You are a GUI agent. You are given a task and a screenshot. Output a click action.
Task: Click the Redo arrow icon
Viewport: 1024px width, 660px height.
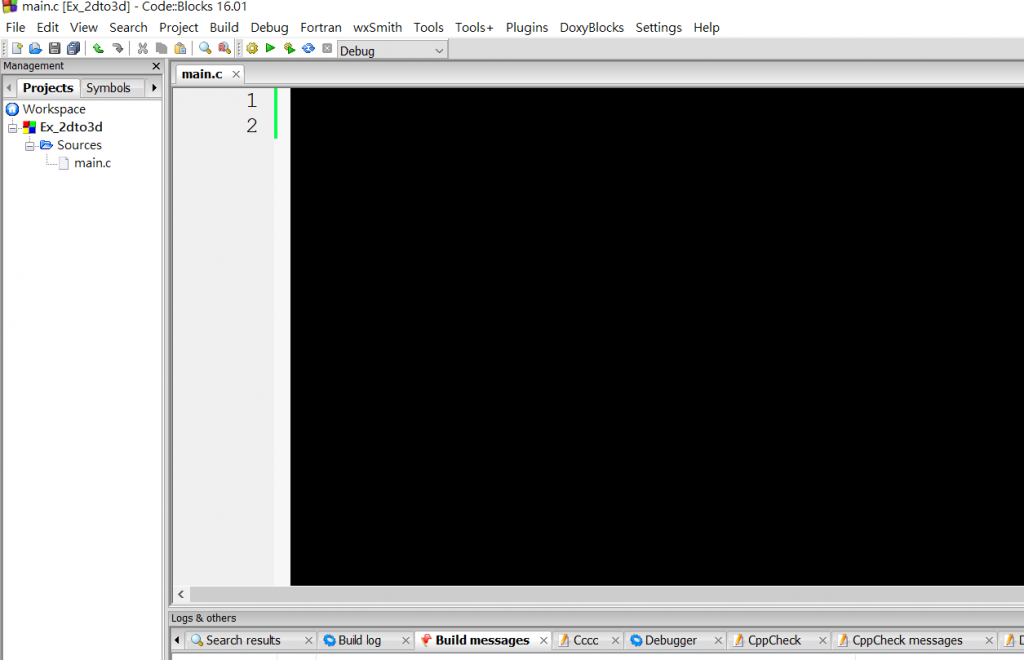coord(118,48)
